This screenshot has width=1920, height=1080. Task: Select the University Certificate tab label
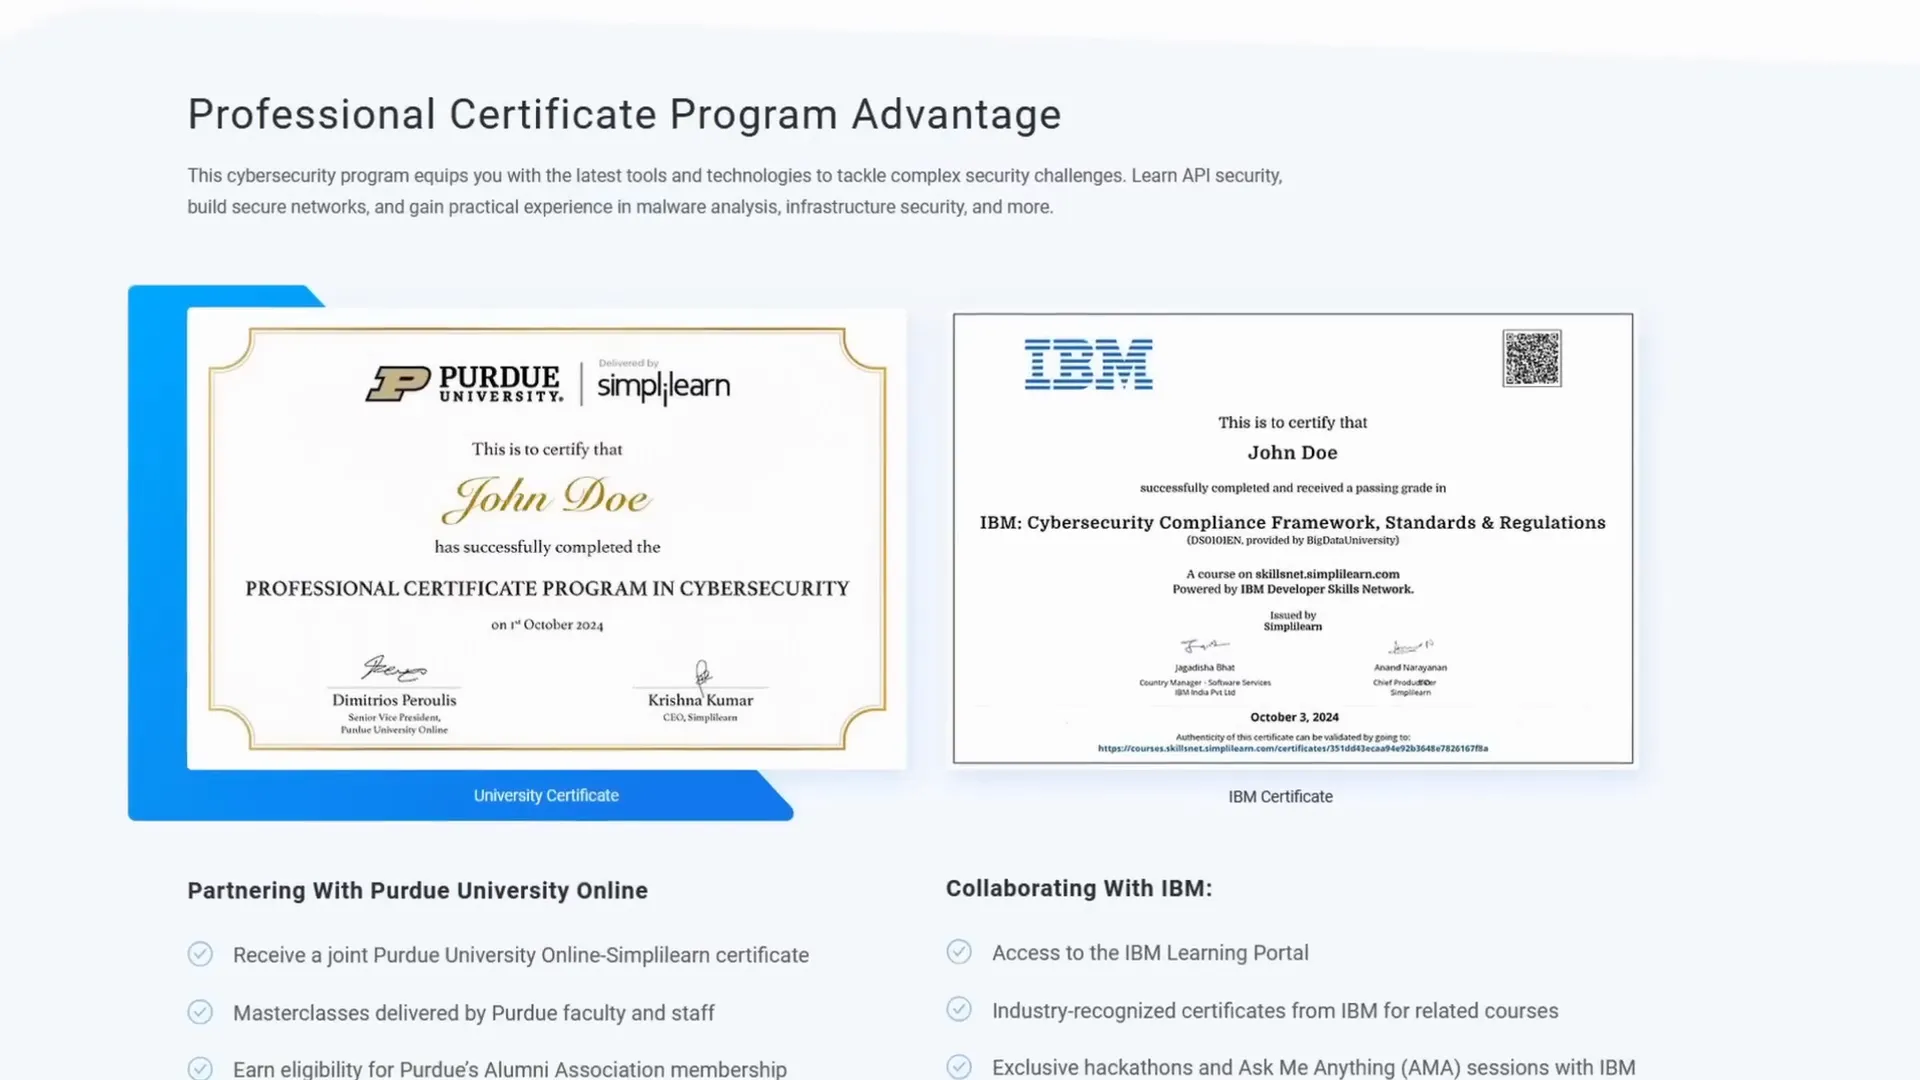[546, 795]
